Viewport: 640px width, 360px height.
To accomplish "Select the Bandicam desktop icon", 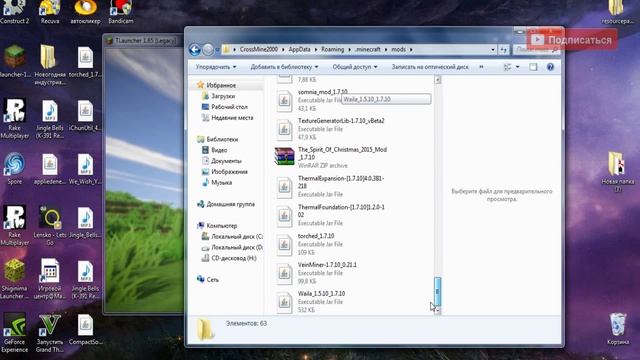I will pyautogui.click(x=121, y=13).
